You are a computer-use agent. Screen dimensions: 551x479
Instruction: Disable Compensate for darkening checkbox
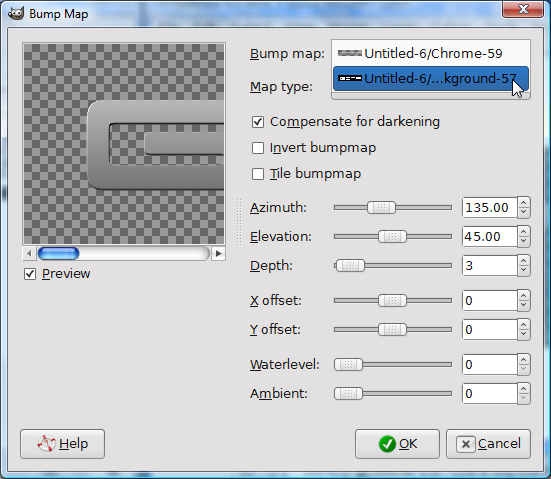[x=258, y=122]
